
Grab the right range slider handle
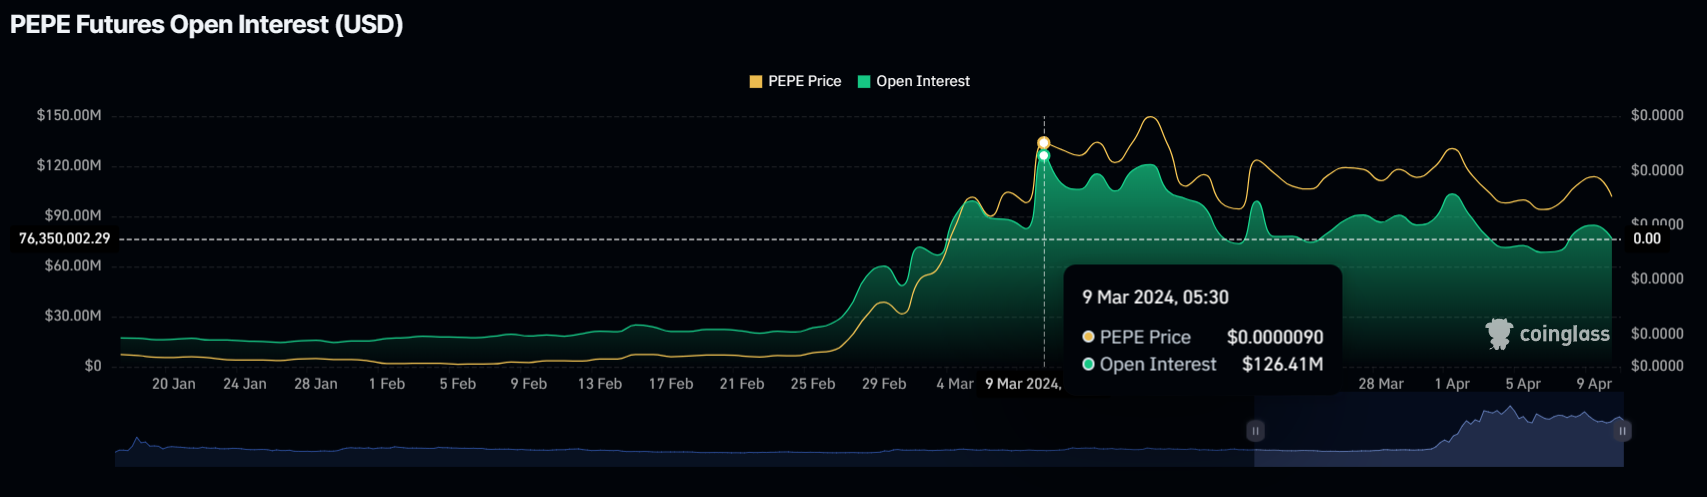click(1622, 431)
